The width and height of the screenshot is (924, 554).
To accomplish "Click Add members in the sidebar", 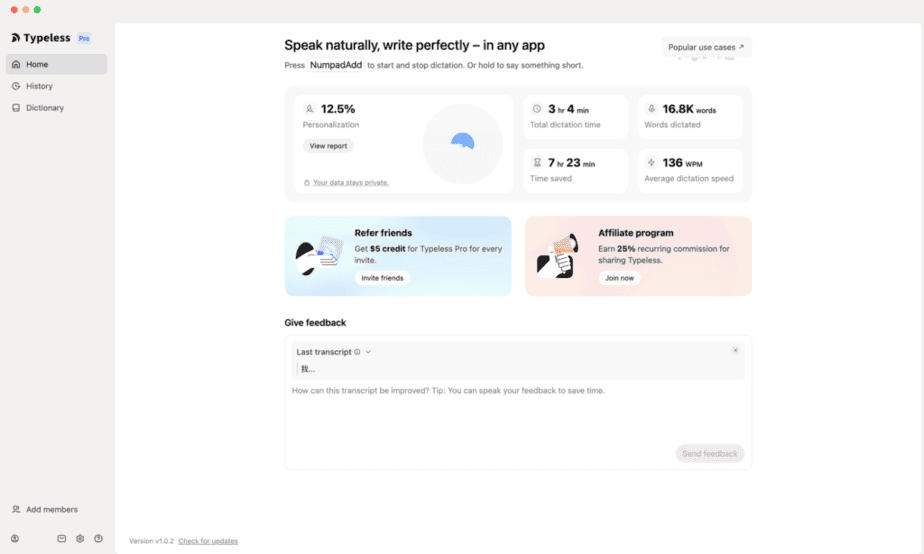I will tap(45, 509).
